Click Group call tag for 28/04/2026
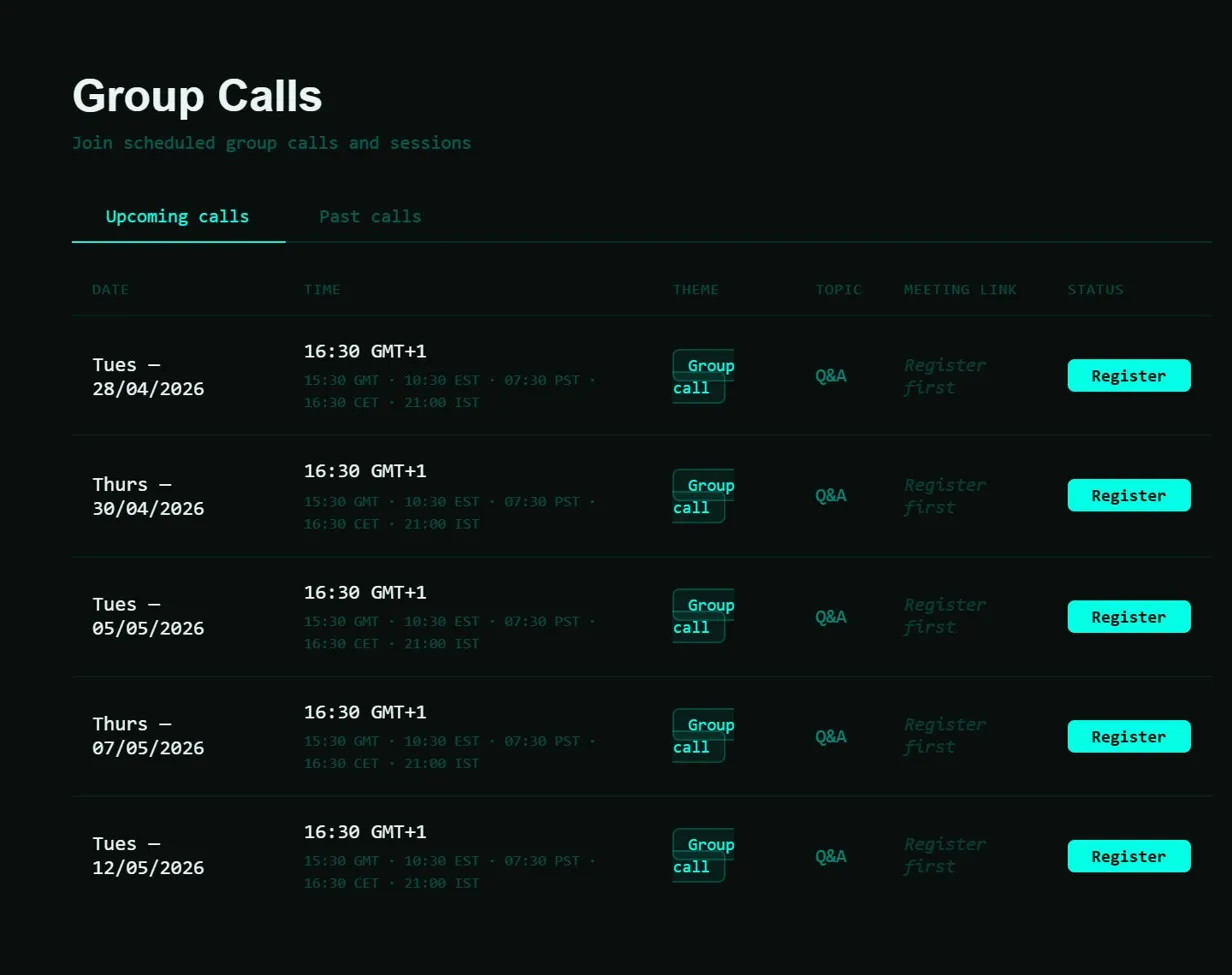The image size is (1232, 975). click(x=703, y=377)
